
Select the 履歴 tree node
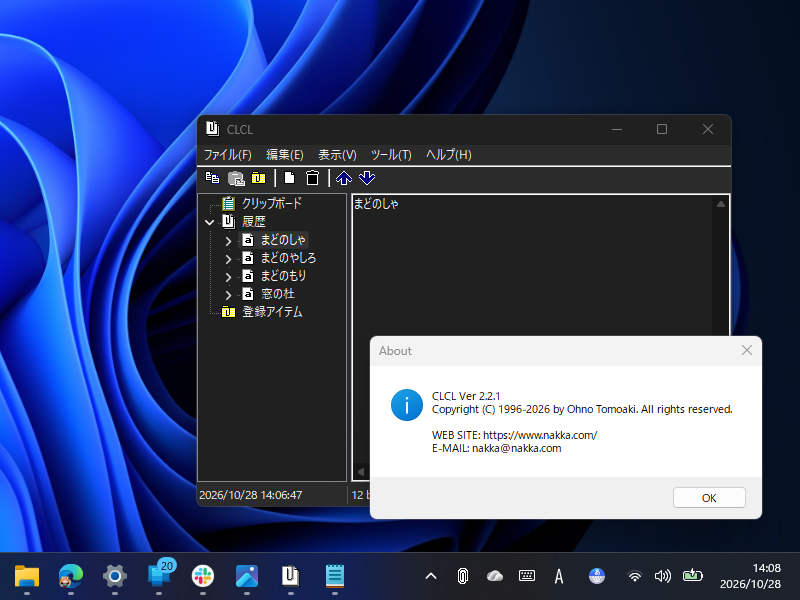tap(254, 221)
